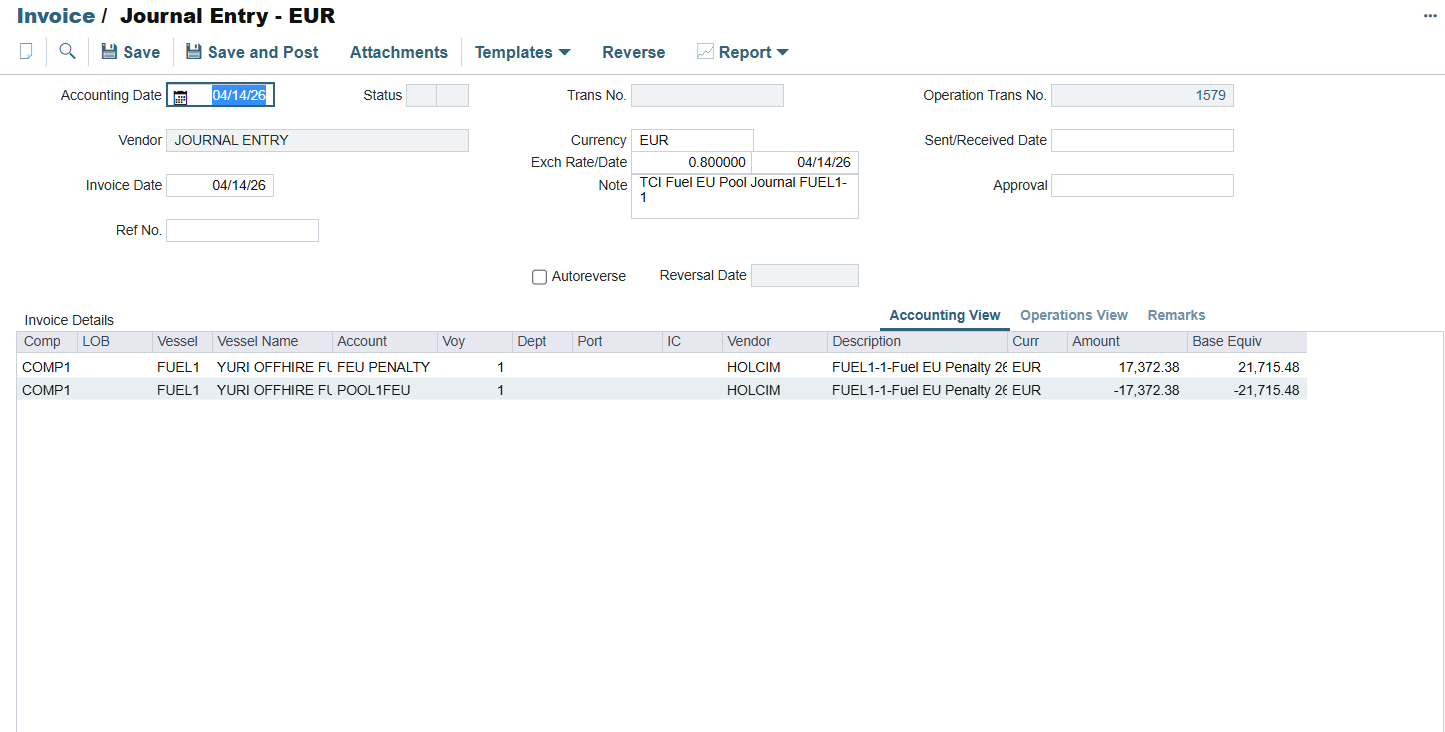The image size is (1445, 732).
Task: Switch to the Remarks tab
Action: coord(1176,315)
